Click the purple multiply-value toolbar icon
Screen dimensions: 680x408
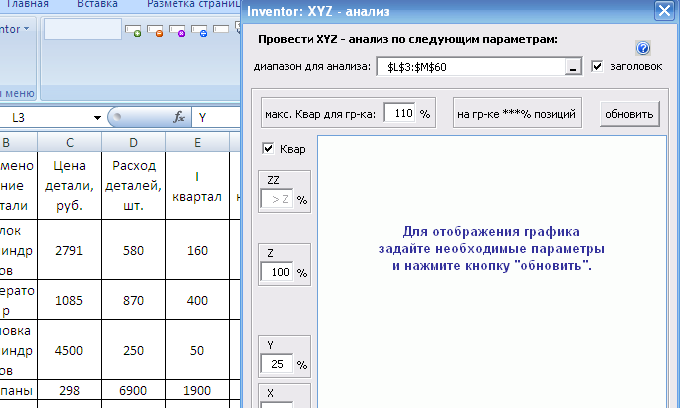coord(177,30)
